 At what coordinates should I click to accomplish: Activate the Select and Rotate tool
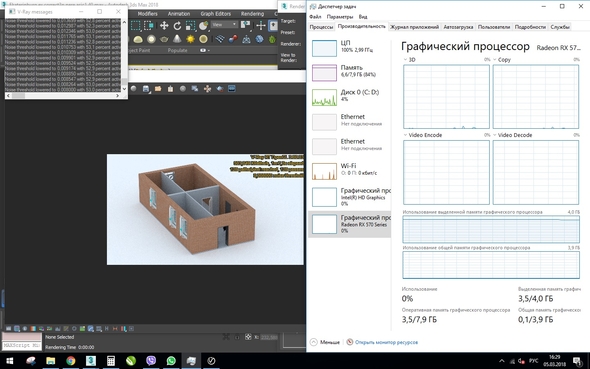click(x=177, y=26)
